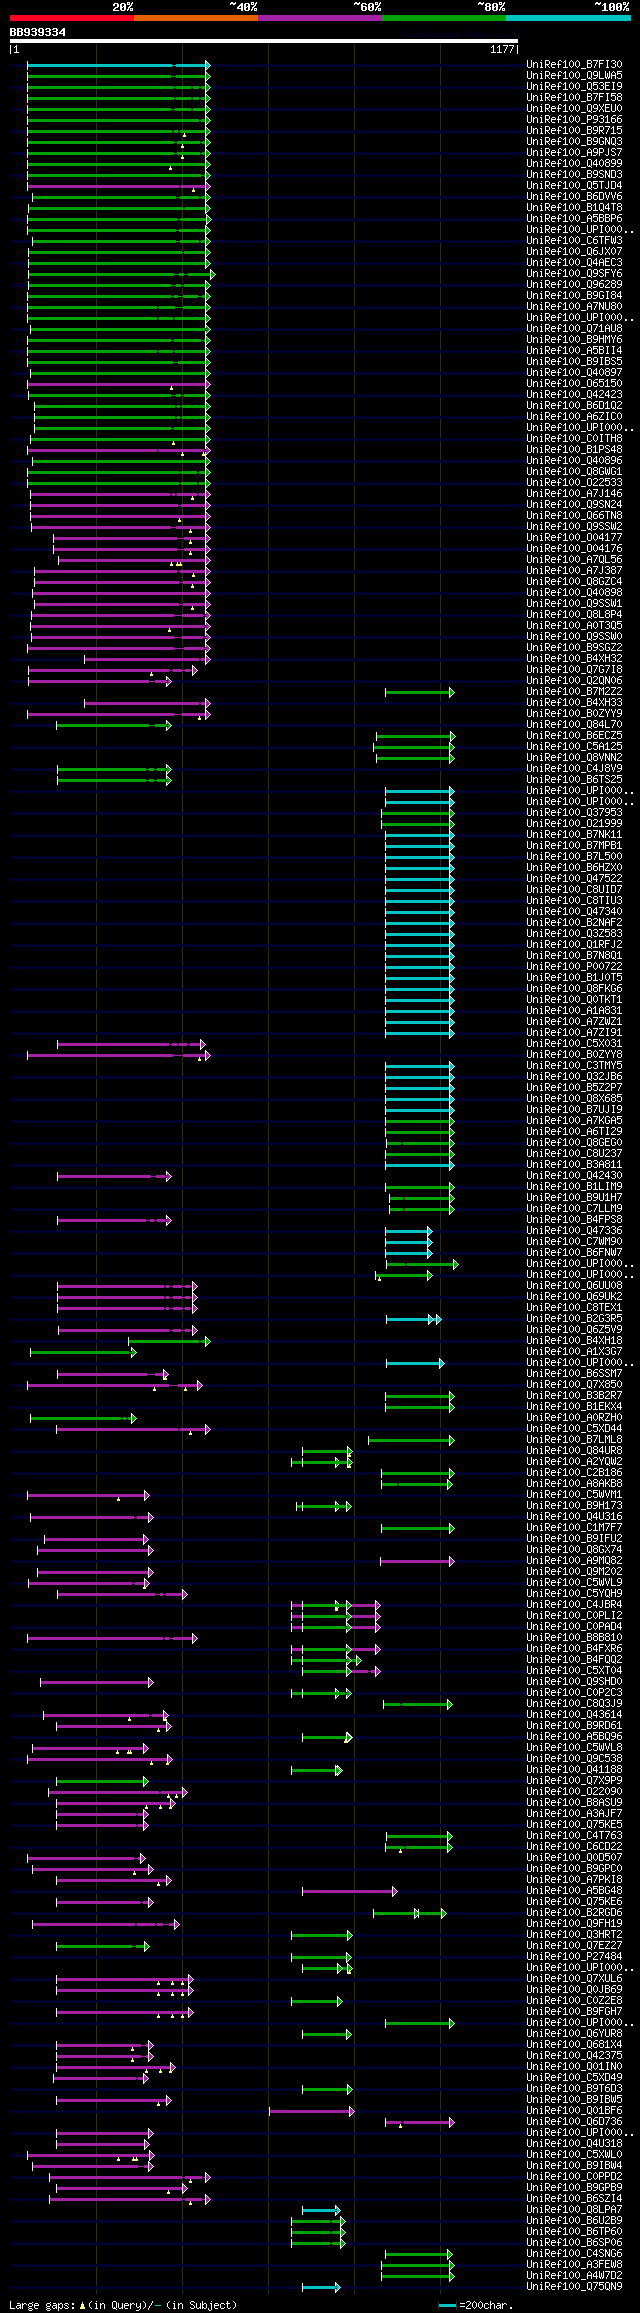Click hit label UniRef100_Q6D736
Image resolution: width=640 pixels, height=2313 pixels.
[574, 2122]
